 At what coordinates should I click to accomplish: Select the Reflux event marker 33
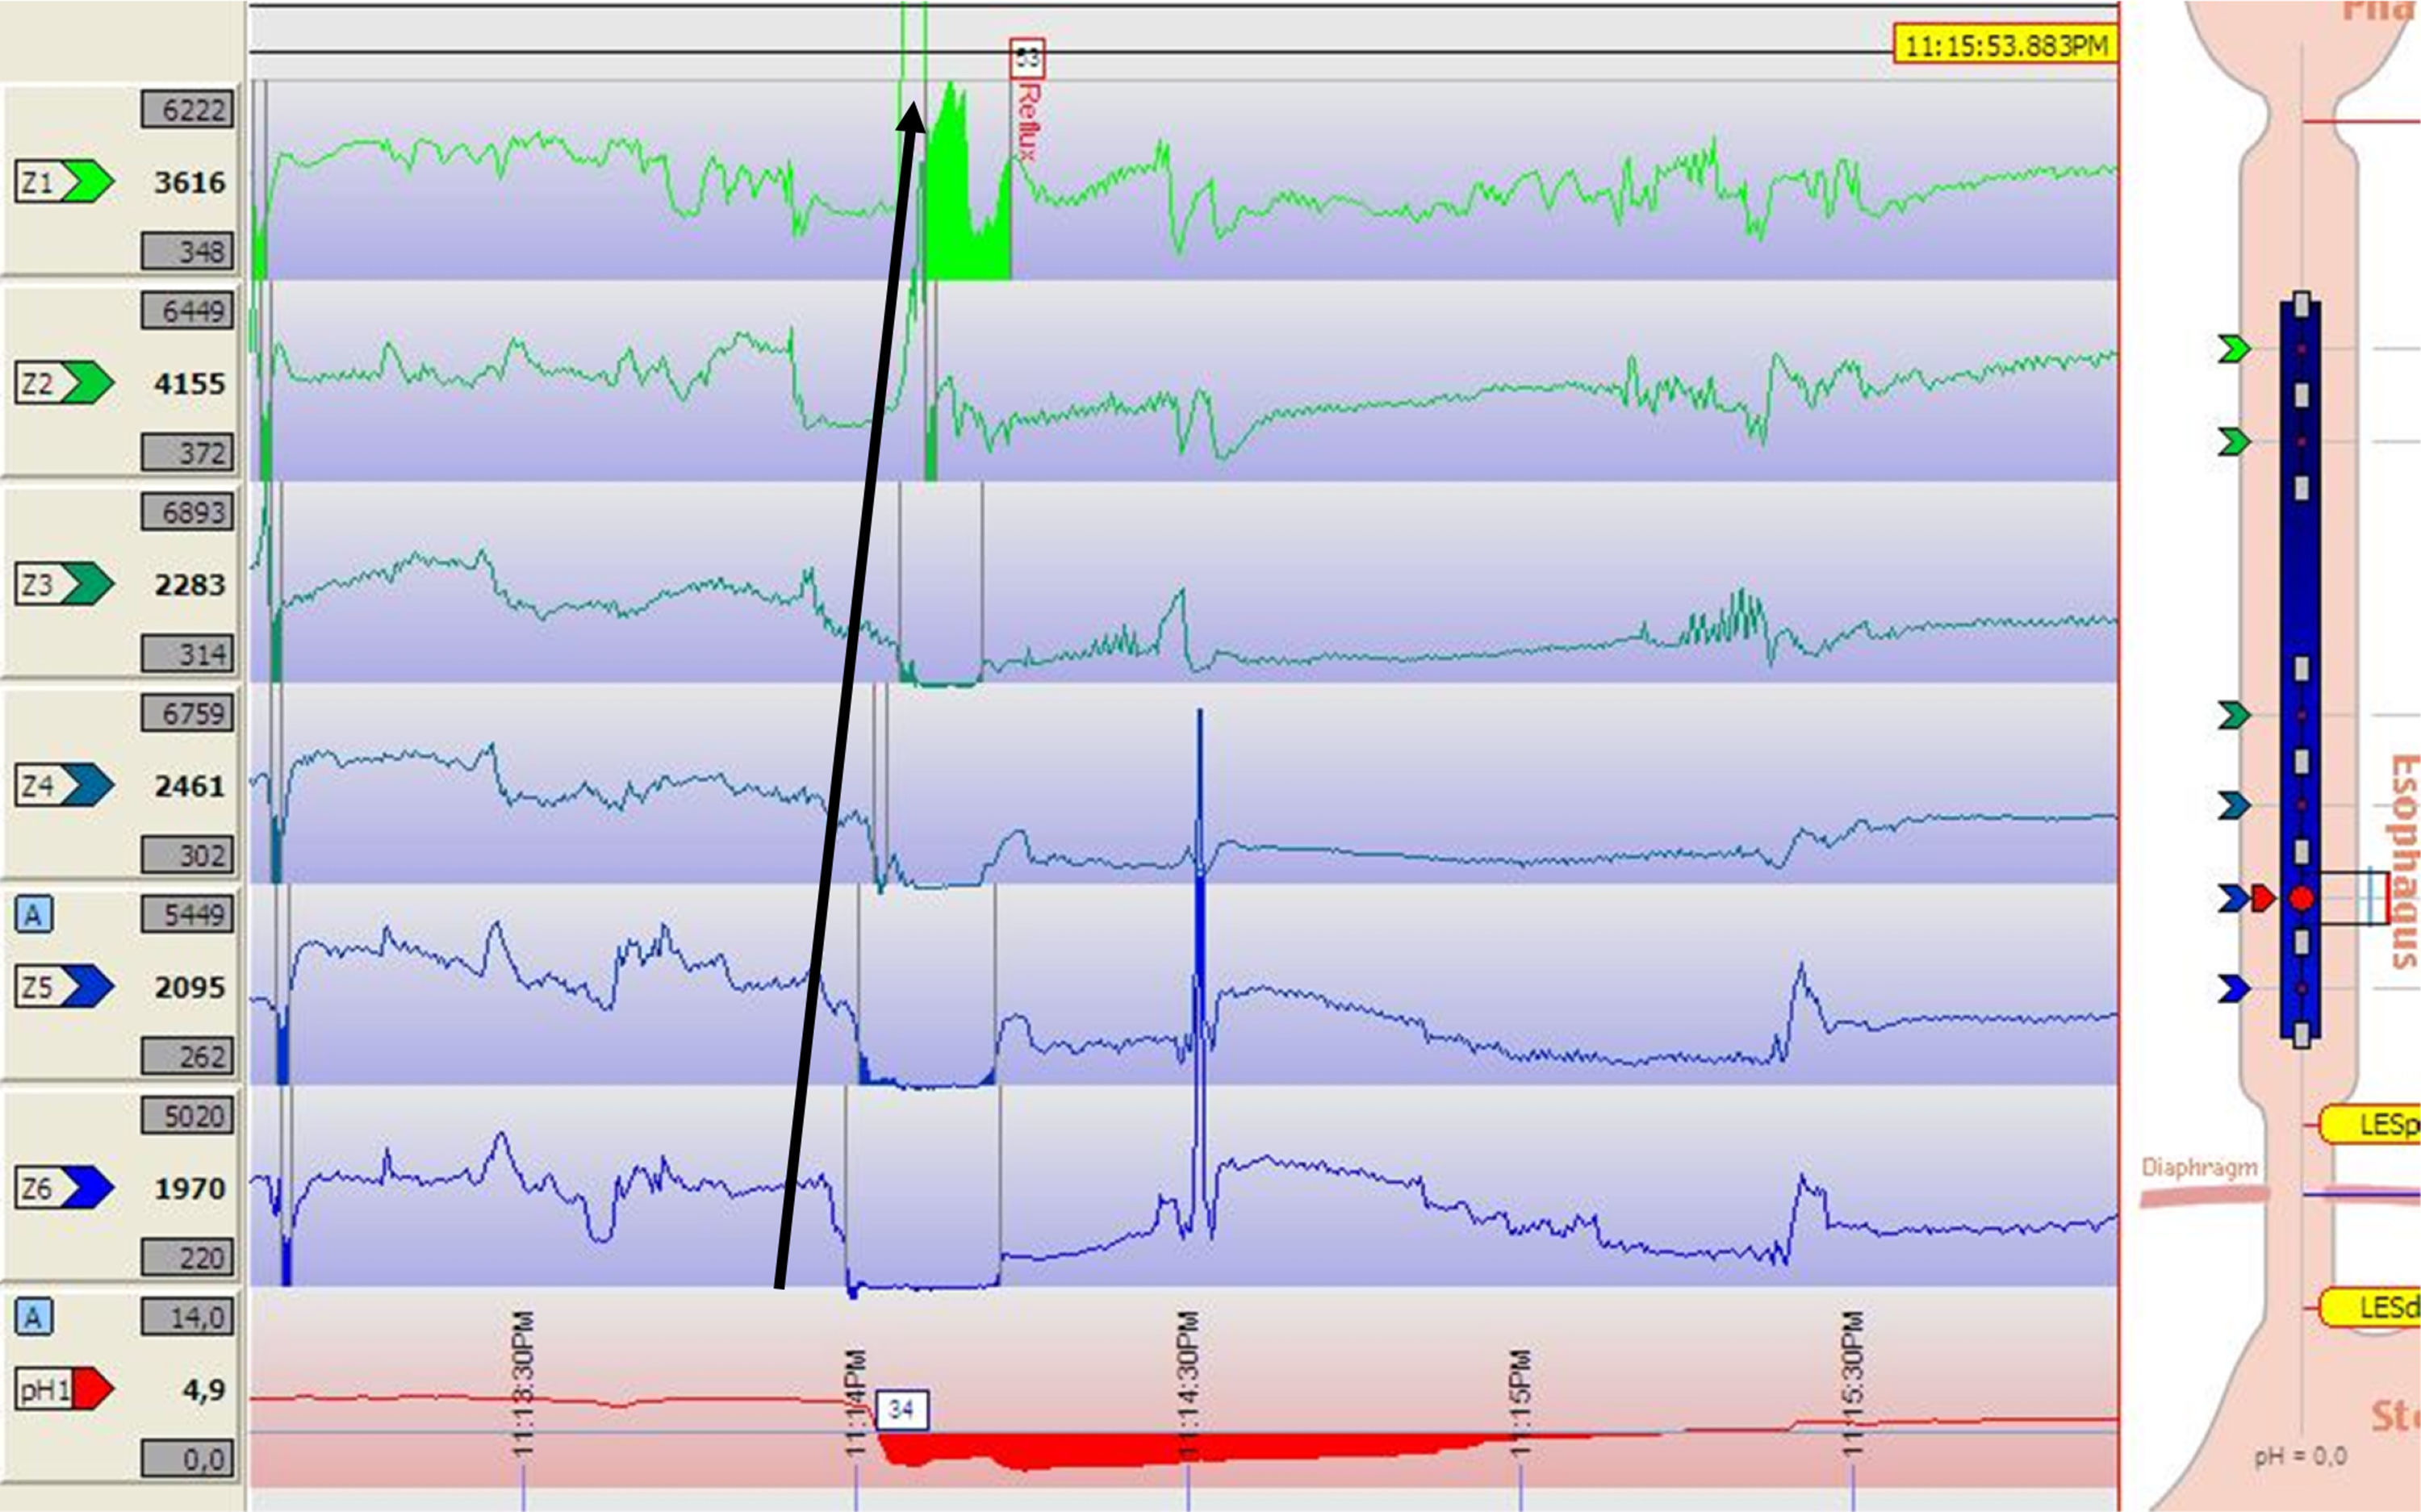point(1027,58)
